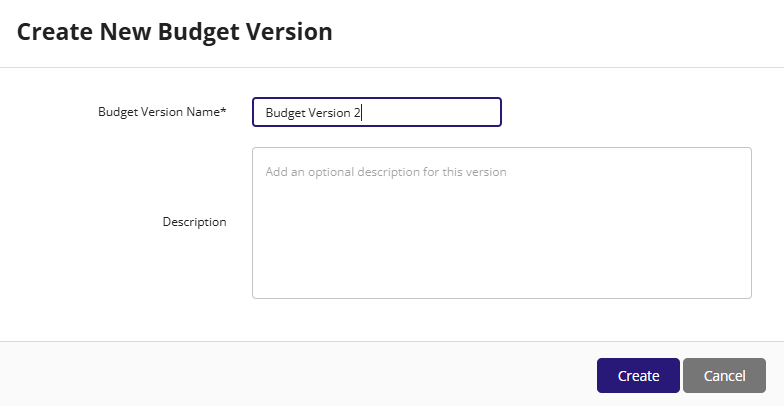Click the Budget Version Name label
Screen dimensions: 784x406
162,112
